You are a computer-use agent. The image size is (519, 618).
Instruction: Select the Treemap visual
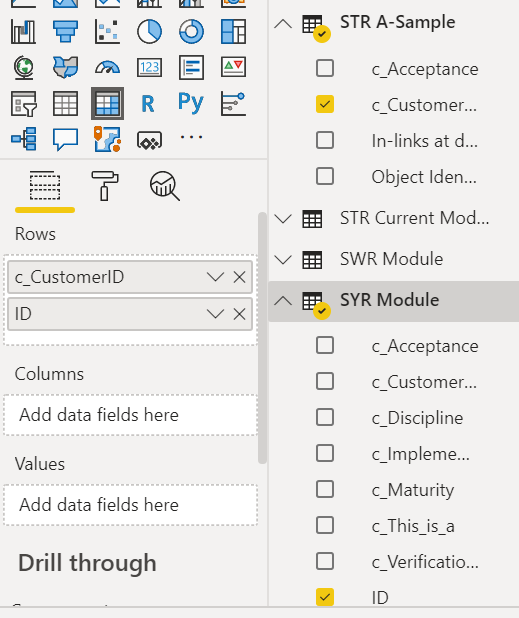click(x=233, y=32)
